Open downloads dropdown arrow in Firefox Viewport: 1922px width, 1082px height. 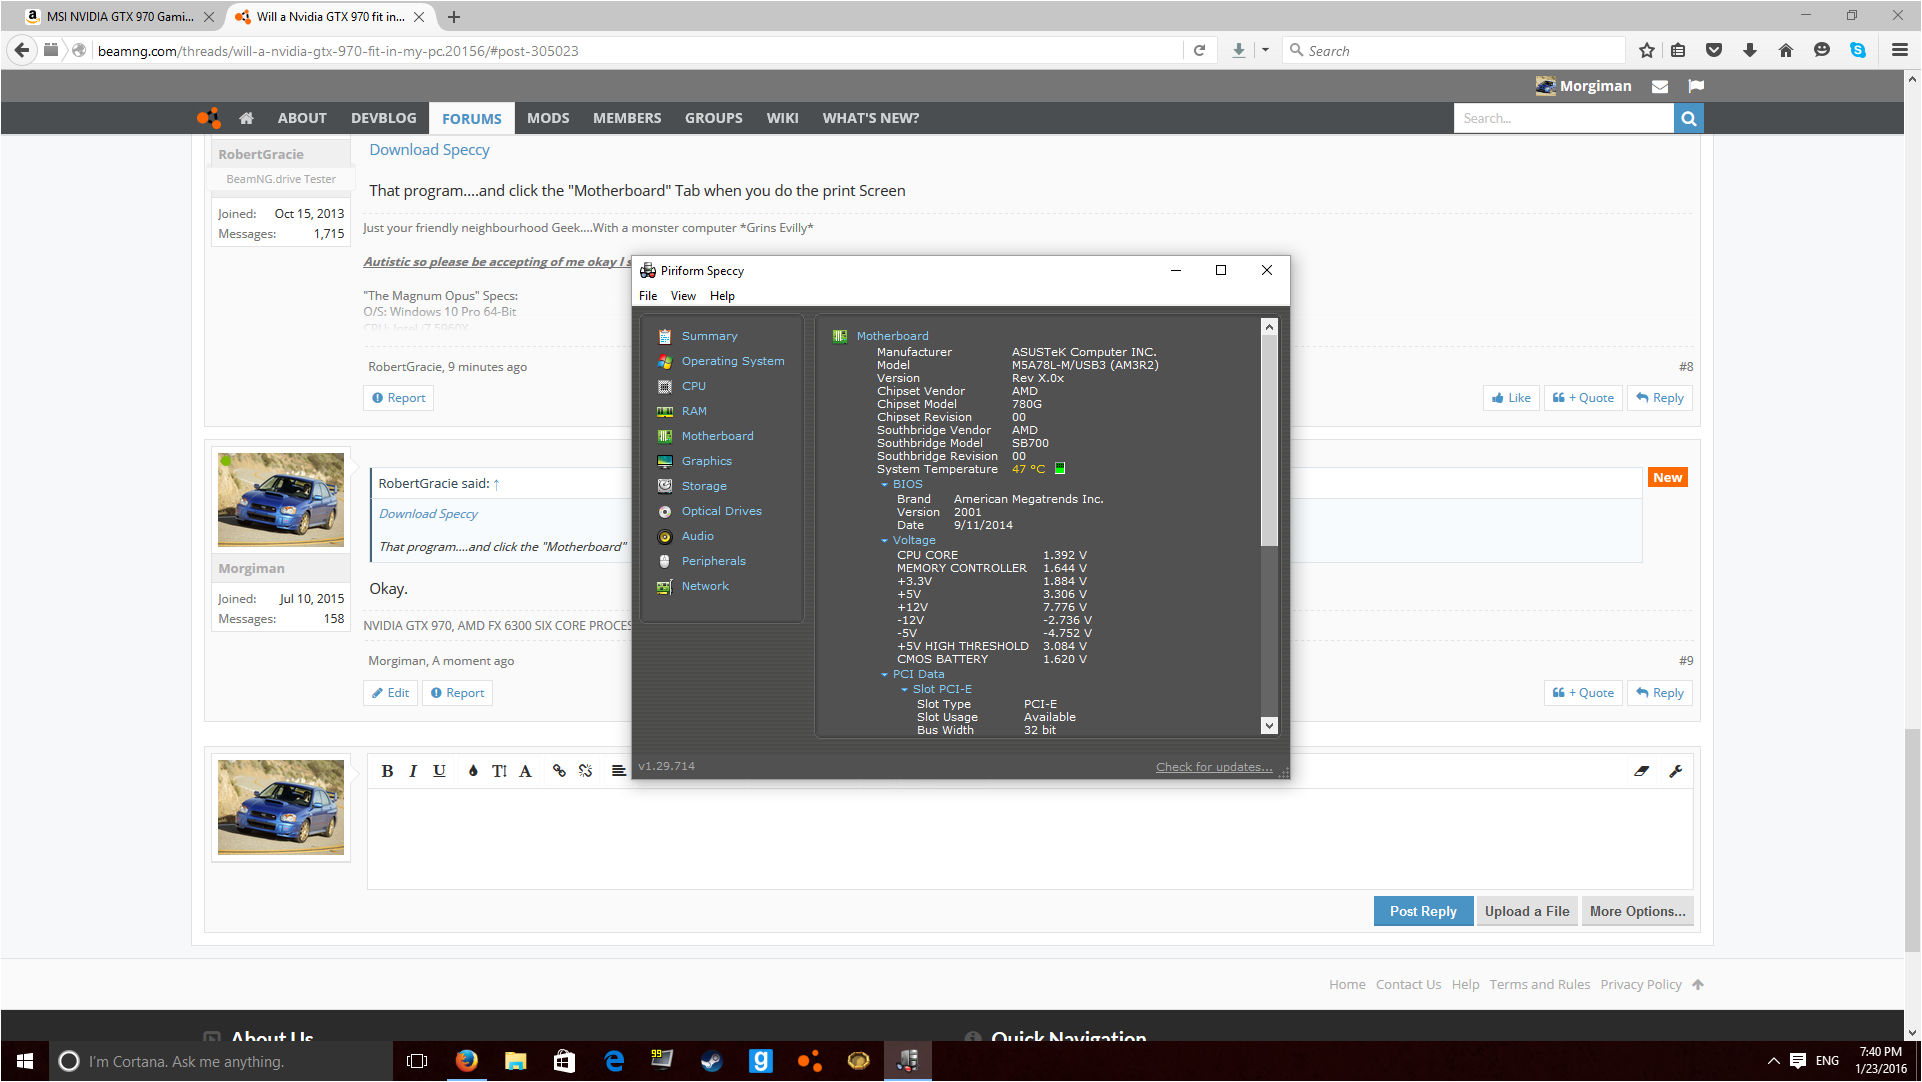coord(1265,50)
